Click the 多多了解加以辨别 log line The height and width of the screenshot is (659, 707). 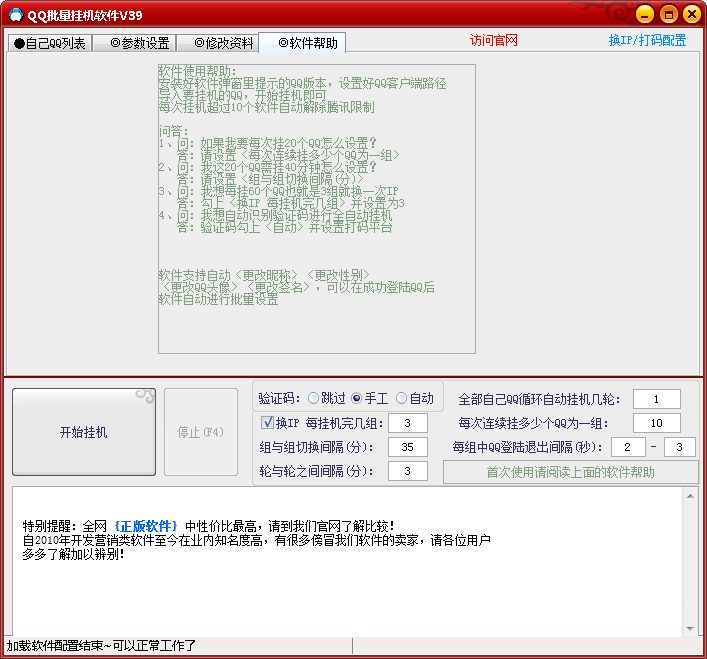tap(73, 554)
